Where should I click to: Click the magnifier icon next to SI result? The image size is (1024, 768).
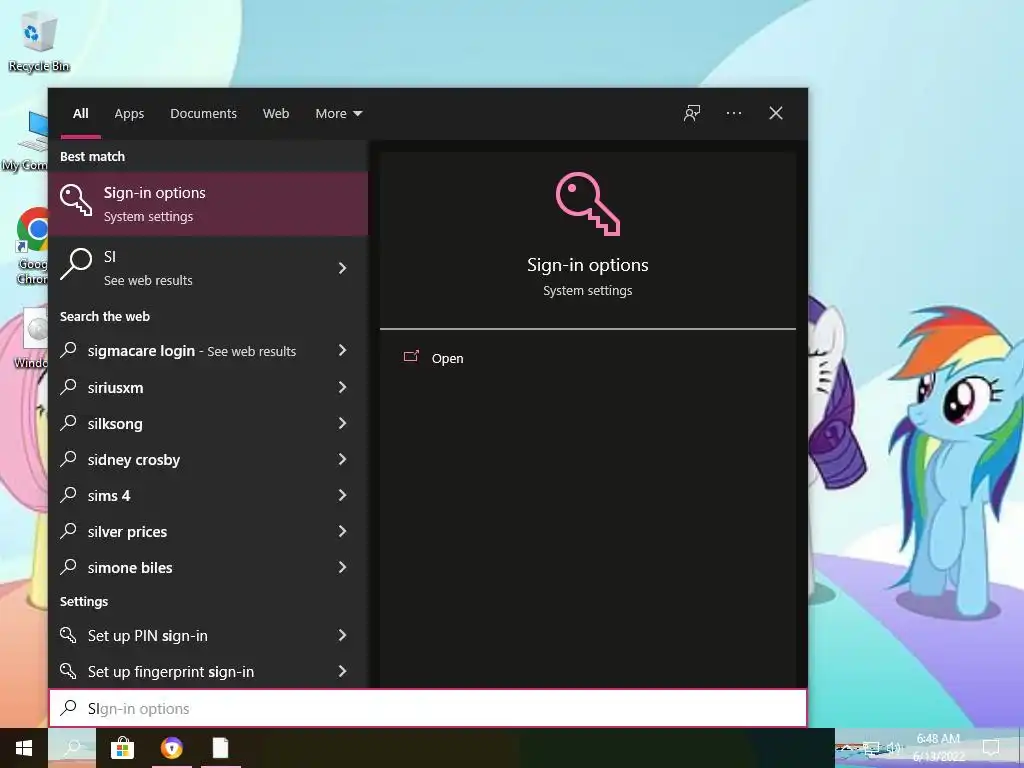[x=76, y=264]
